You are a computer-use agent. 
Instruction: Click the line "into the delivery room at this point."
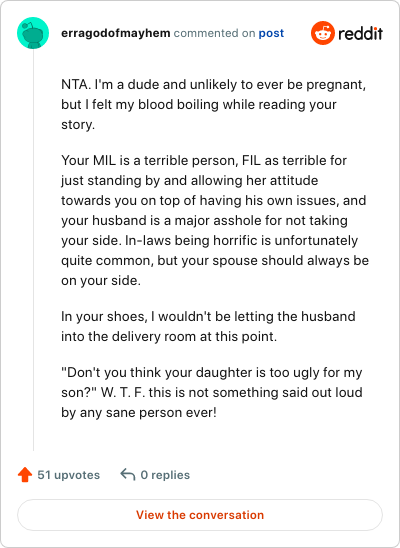[x=169, y=337]
